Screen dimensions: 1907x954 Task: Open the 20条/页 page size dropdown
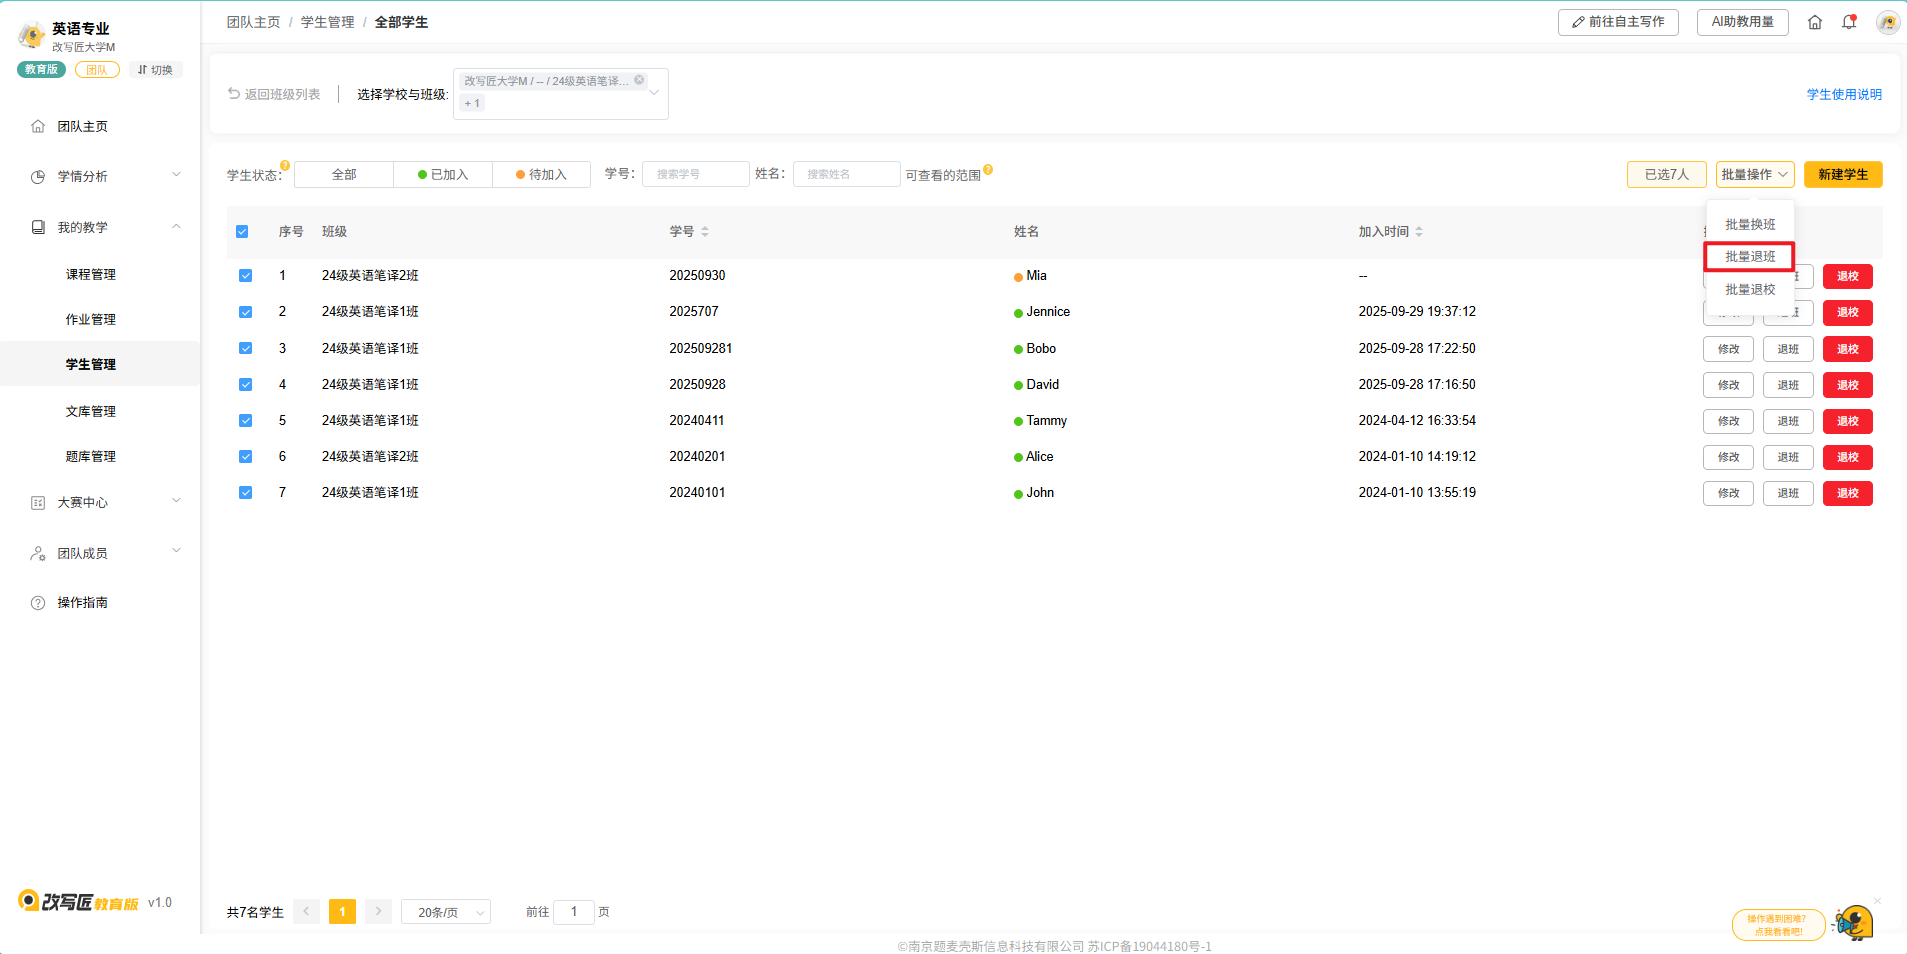[446, 912]
